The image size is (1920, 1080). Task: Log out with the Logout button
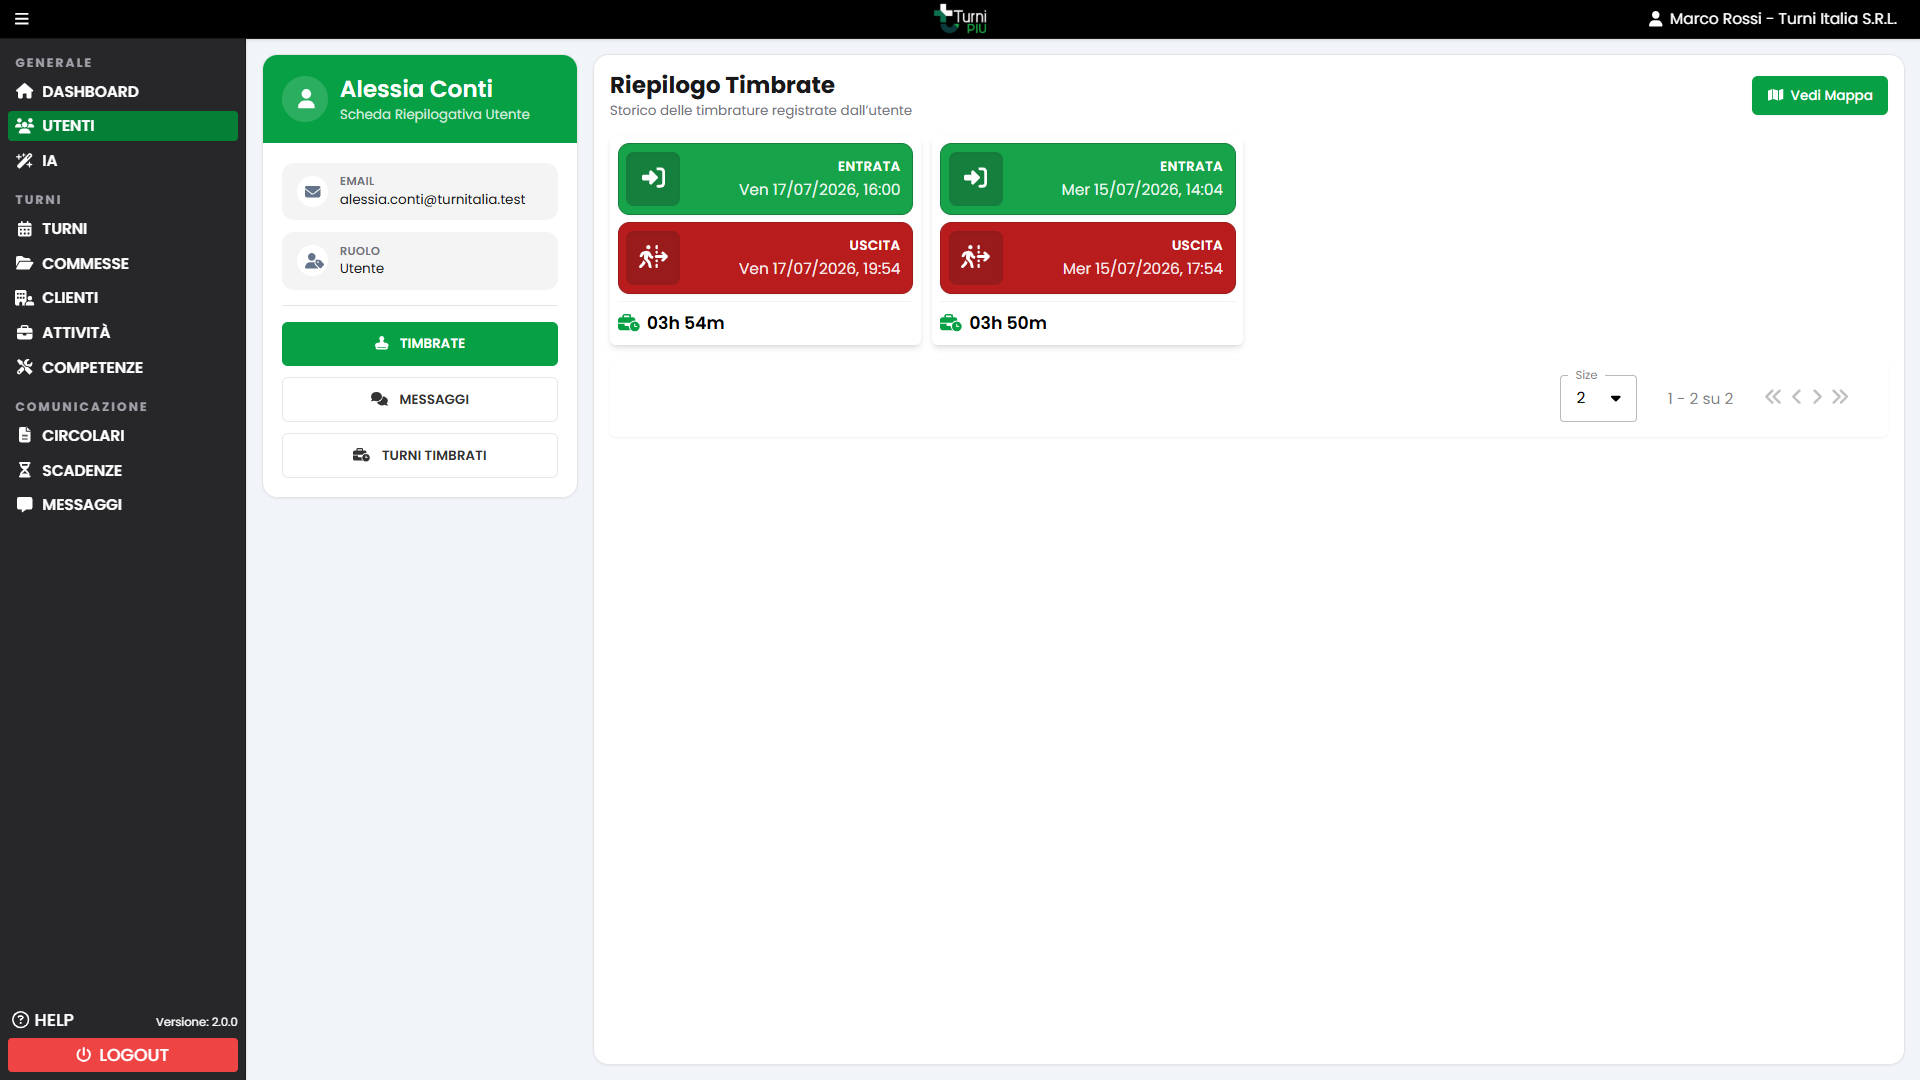coord(123,1055)
